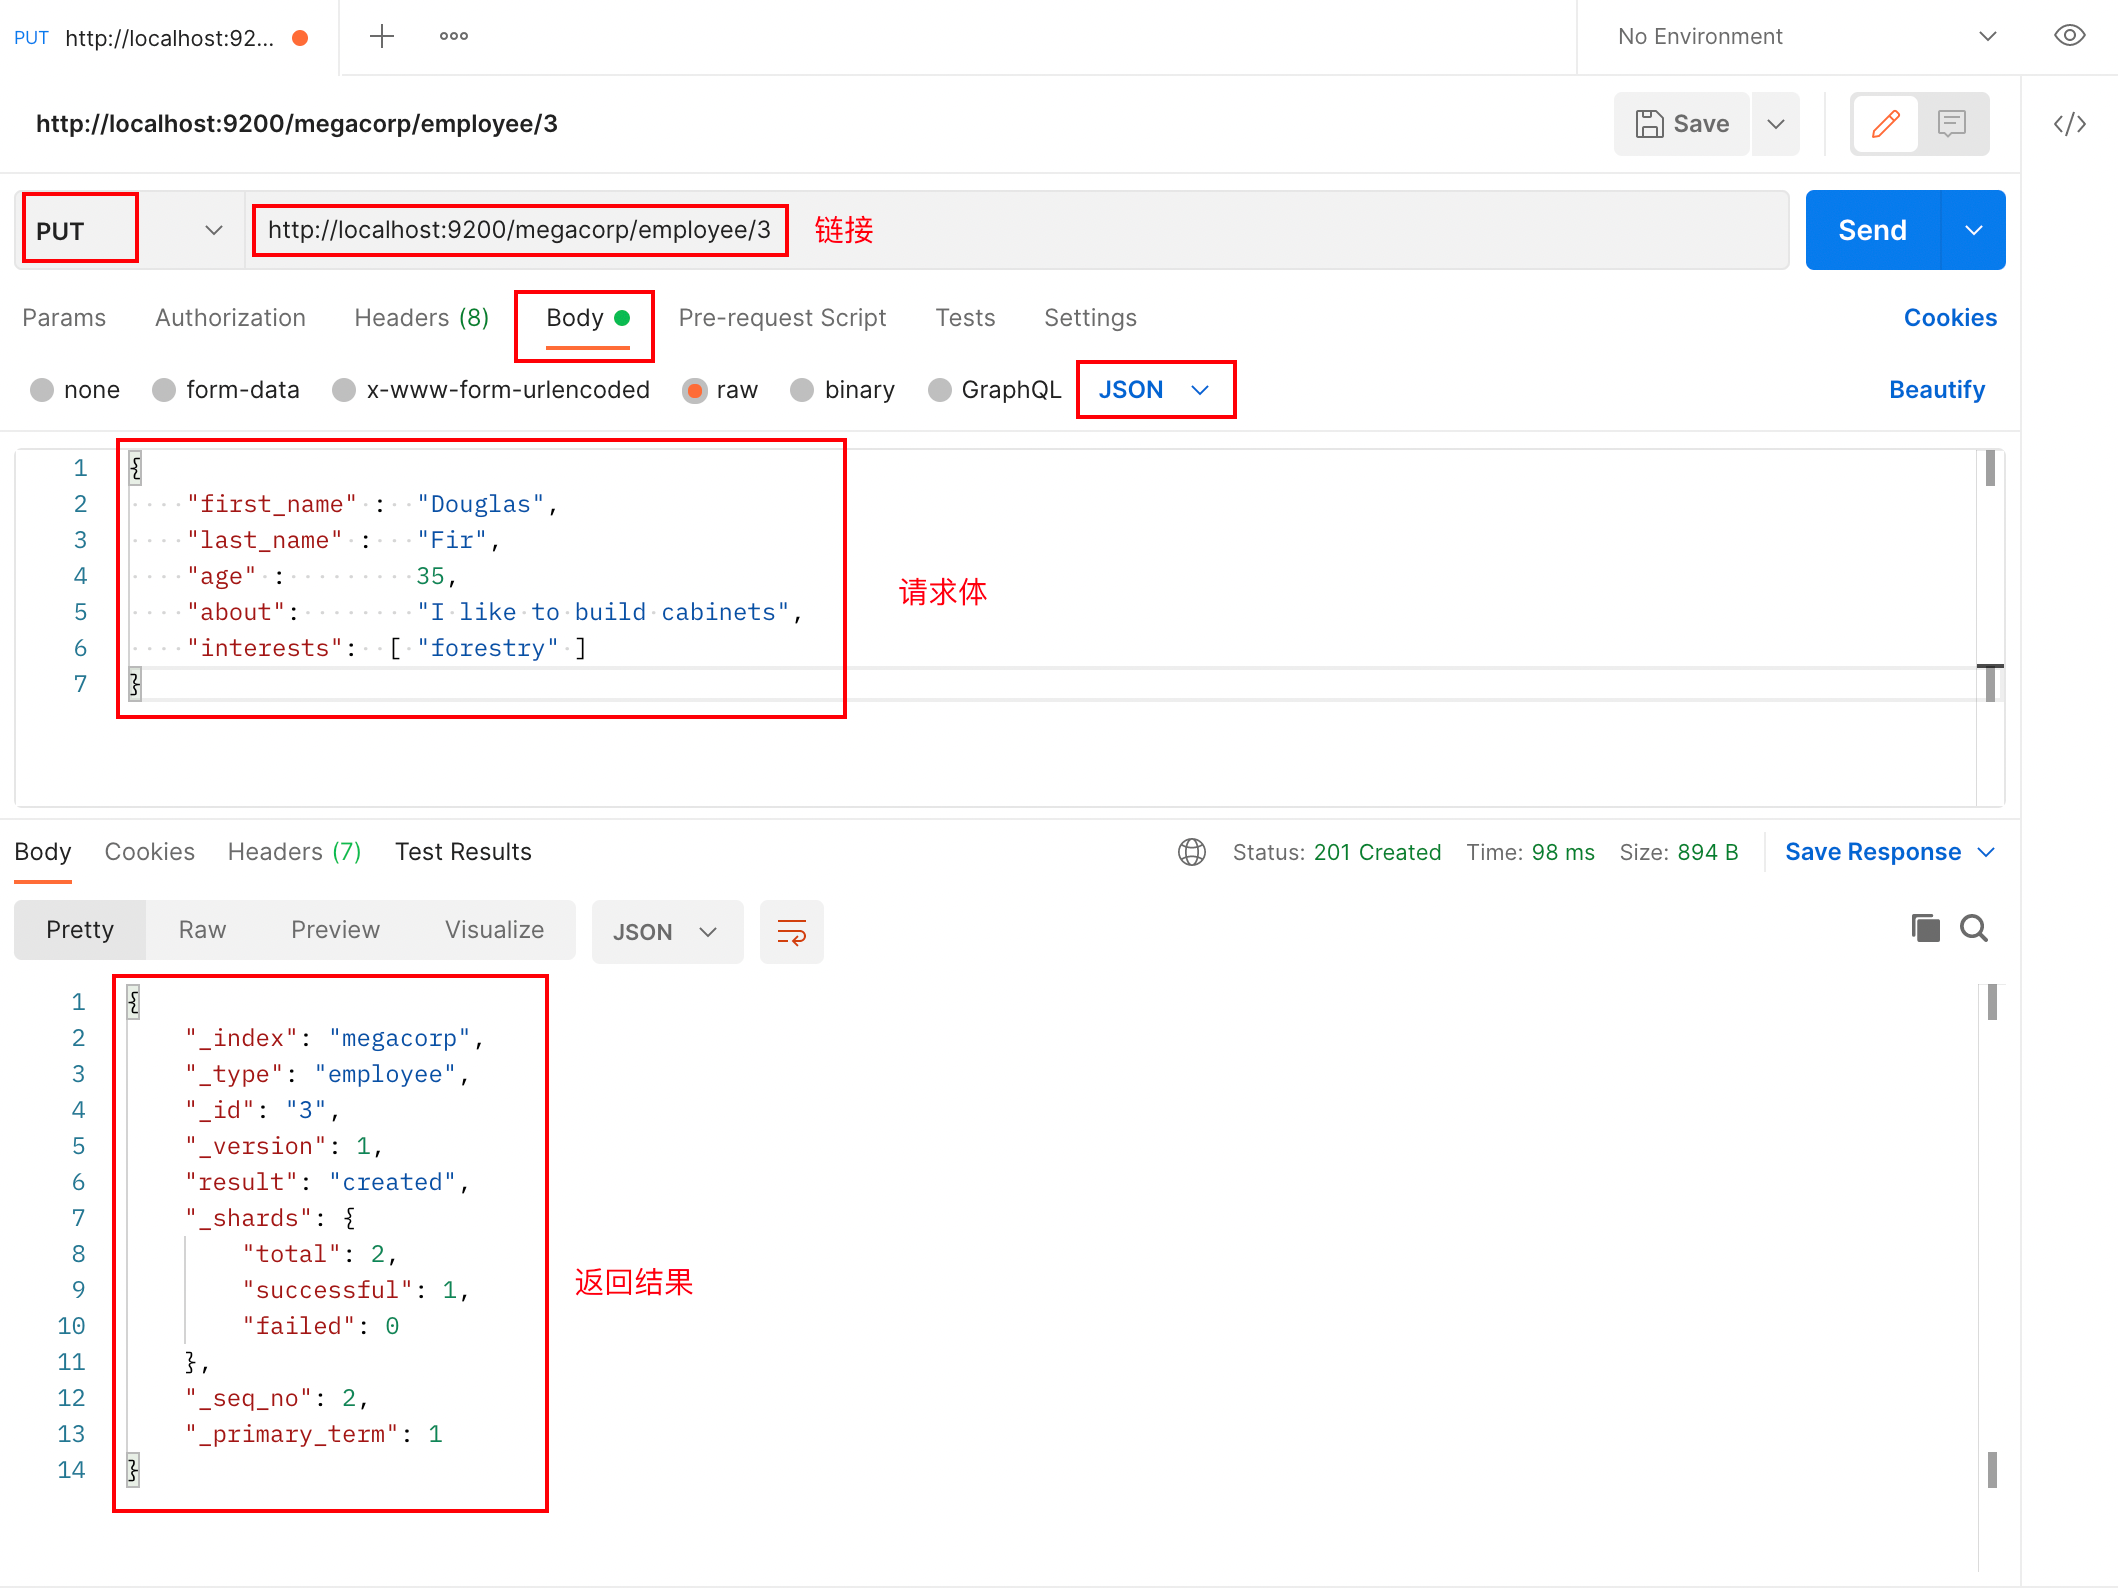Image resolution: width=2118 pixels, height=1590 pixels.
Task: Open new request tab with plus icon
Action: point(382,37)
